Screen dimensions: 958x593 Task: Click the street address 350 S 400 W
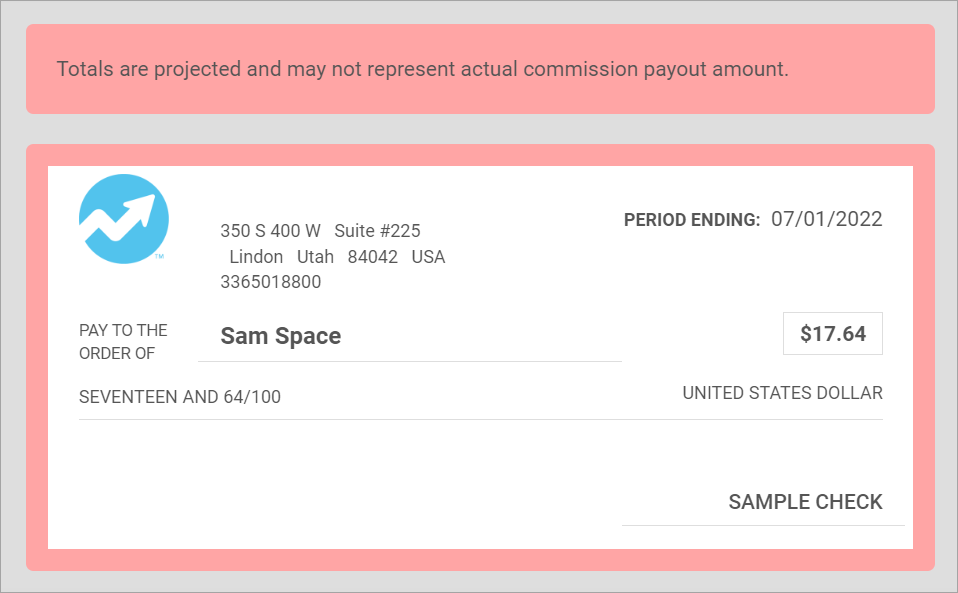[270, 231]
